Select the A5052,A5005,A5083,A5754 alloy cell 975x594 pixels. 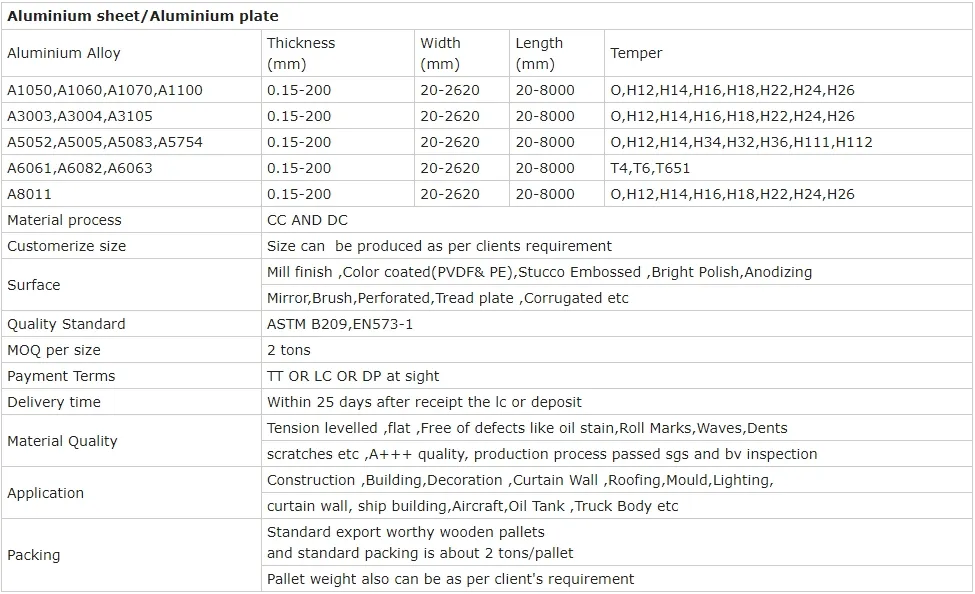click(x=105, y=142)
